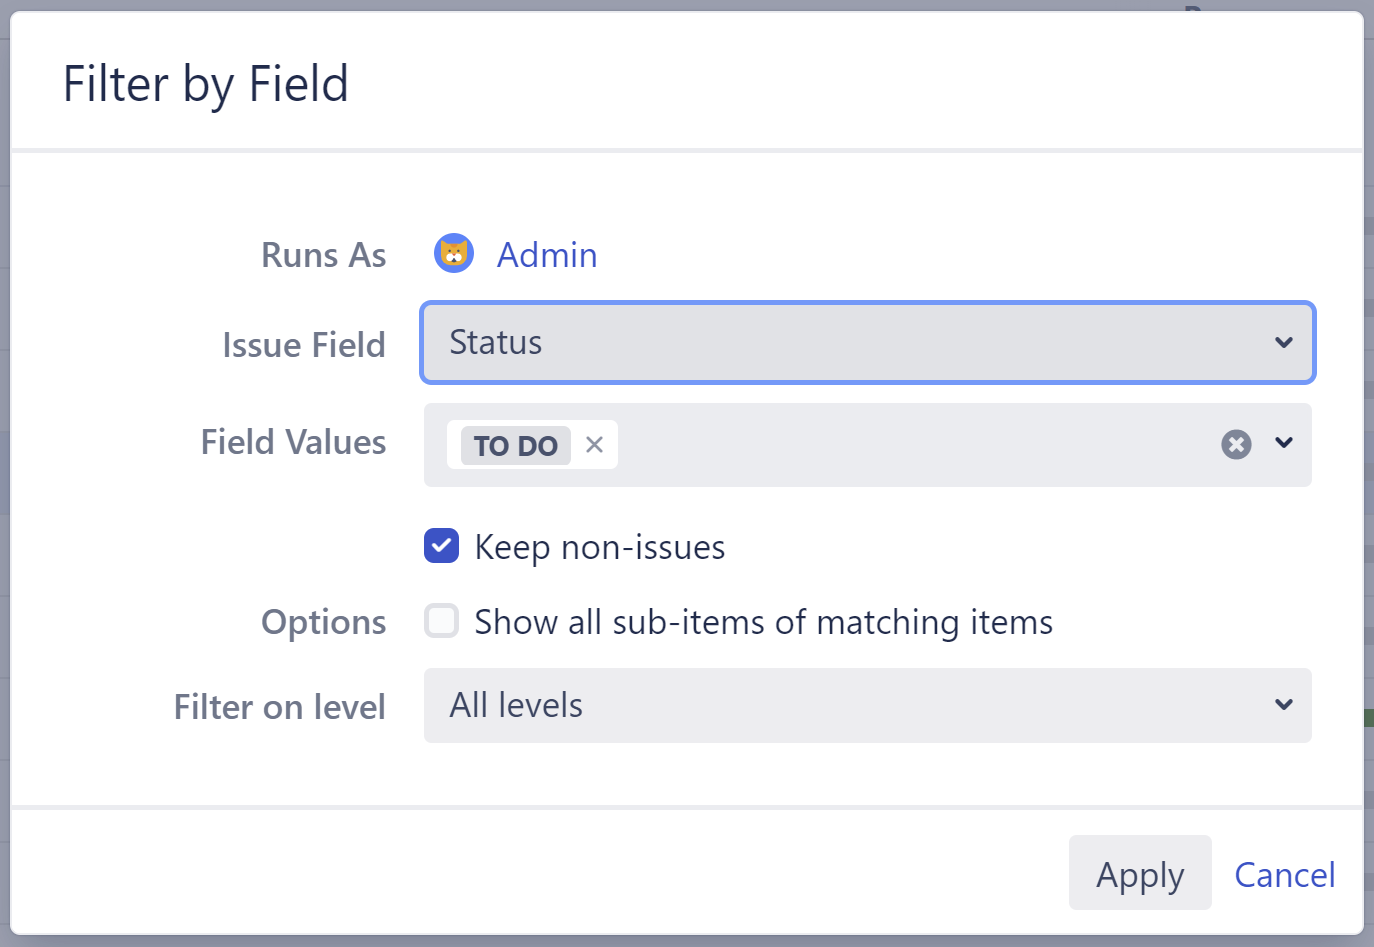Click the Filter on level chevron
The height and width of the screenshot is (947, 1374).
click(x=1284, y=705)
